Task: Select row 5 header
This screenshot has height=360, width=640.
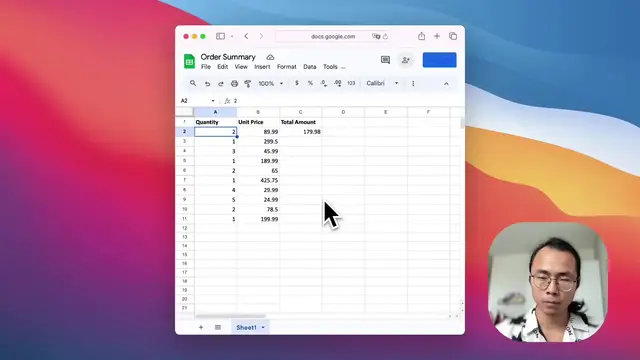Action: [x=184, y=161]
